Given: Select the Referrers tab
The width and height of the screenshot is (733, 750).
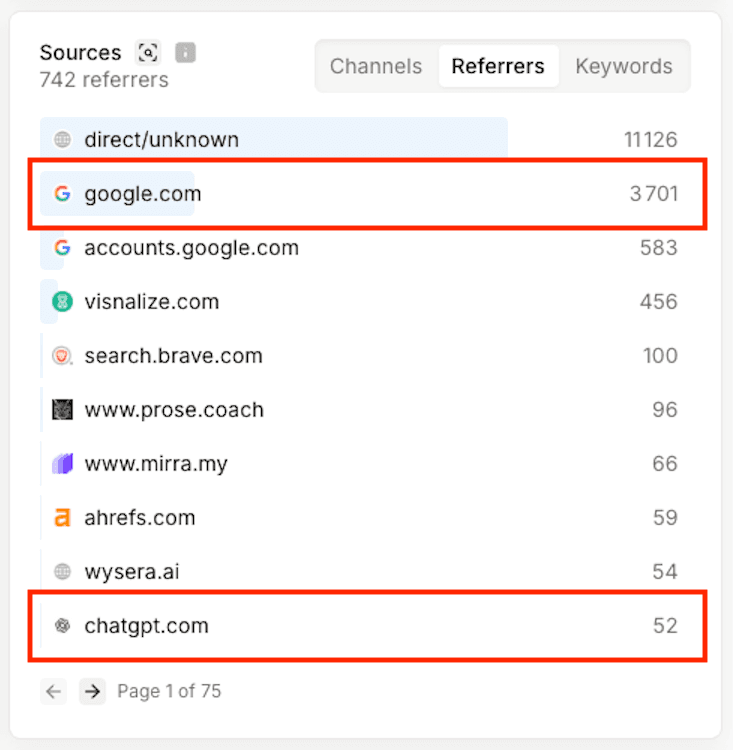Looking at the screenshot, I should coord(498,66).
